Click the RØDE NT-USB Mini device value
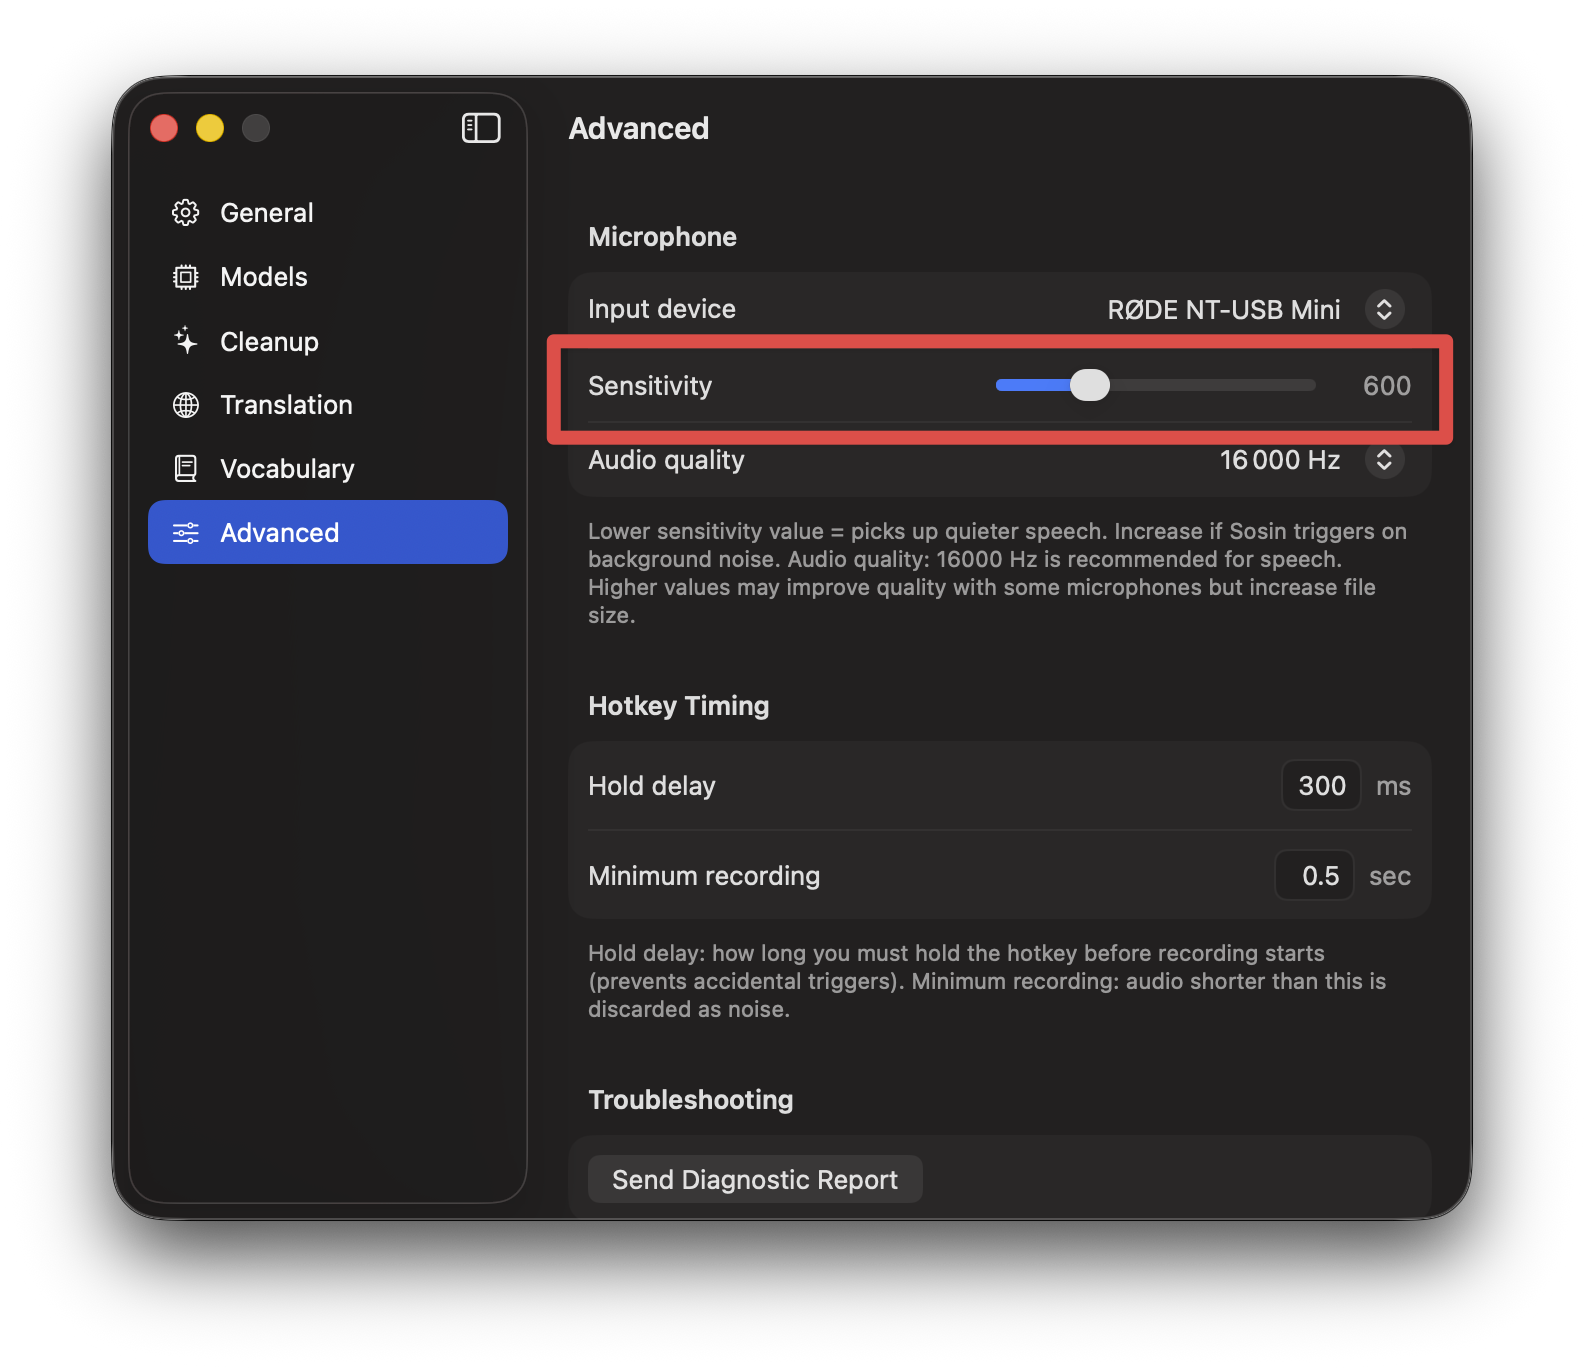Viewport: 1584px width, 1368px height. point(1223,310)
